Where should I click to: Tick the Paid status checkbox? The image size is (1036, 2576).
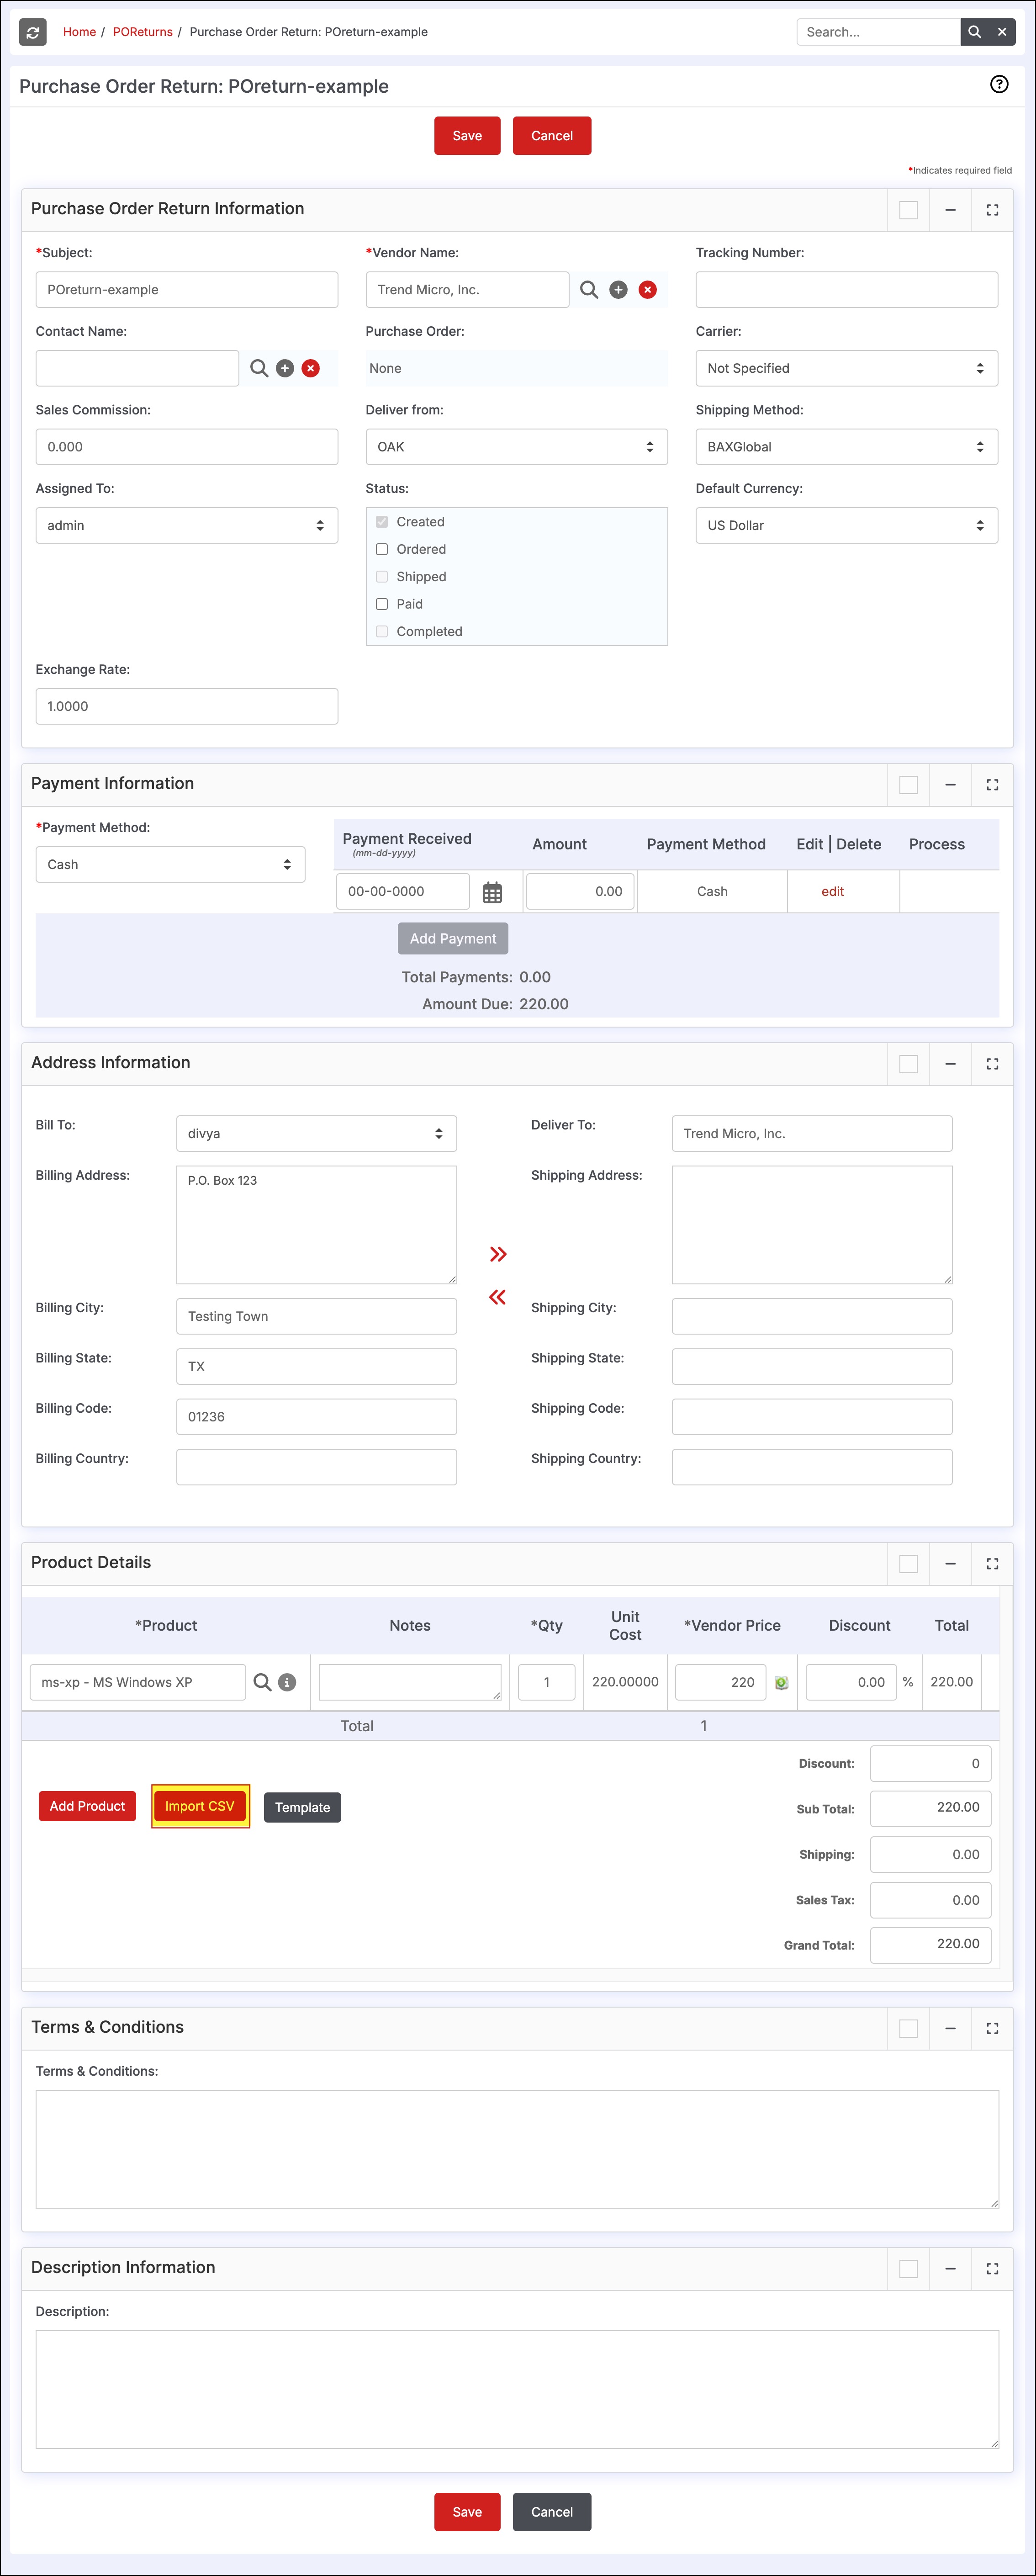[382, 604]
